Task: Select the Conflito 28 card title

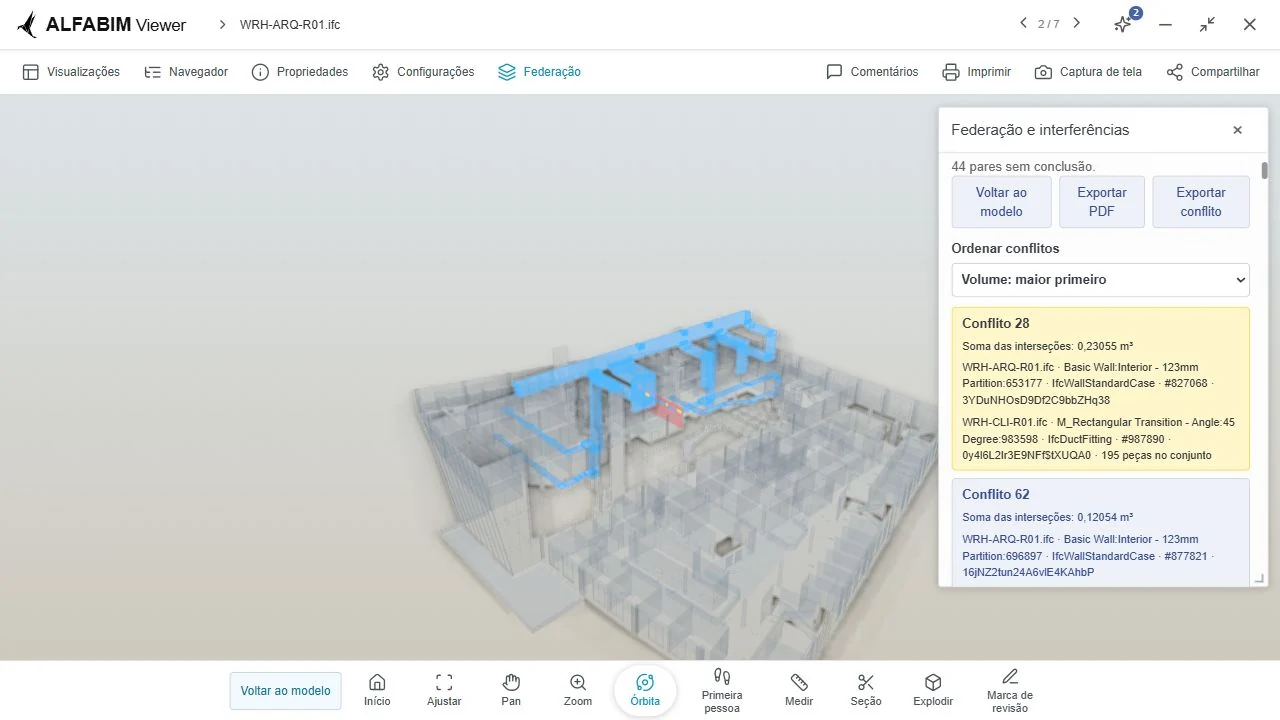Action: coord(996,323)
